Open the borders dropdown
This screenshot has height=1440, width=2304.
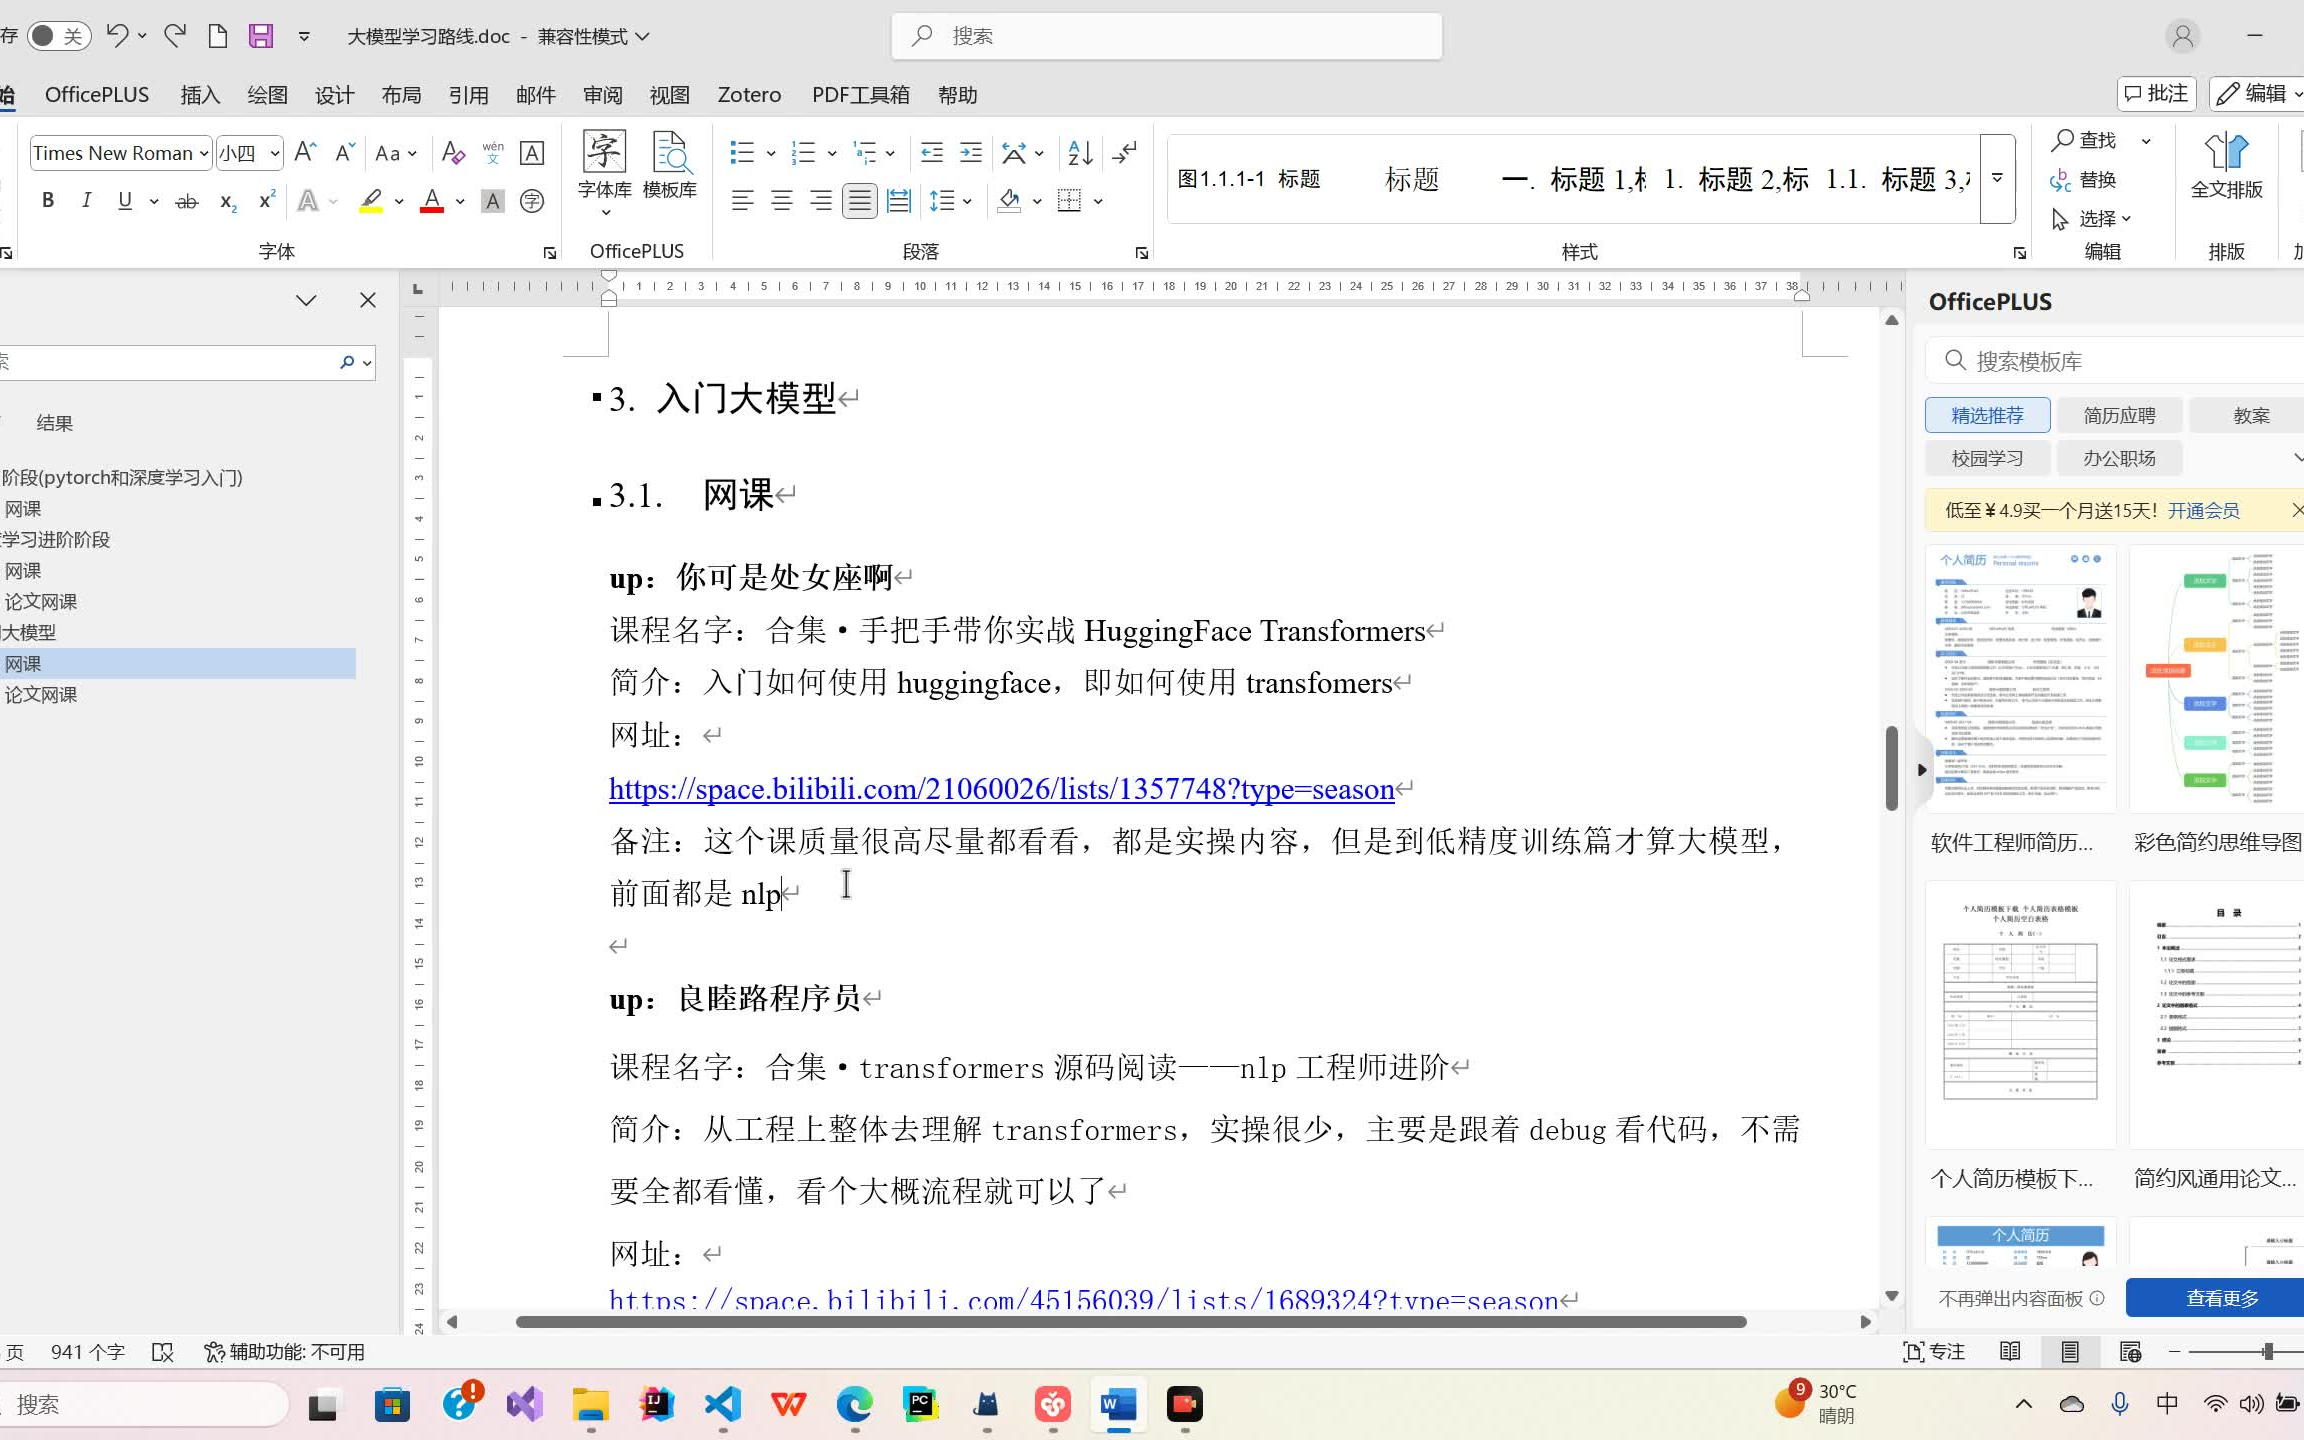coord(1098,202)
